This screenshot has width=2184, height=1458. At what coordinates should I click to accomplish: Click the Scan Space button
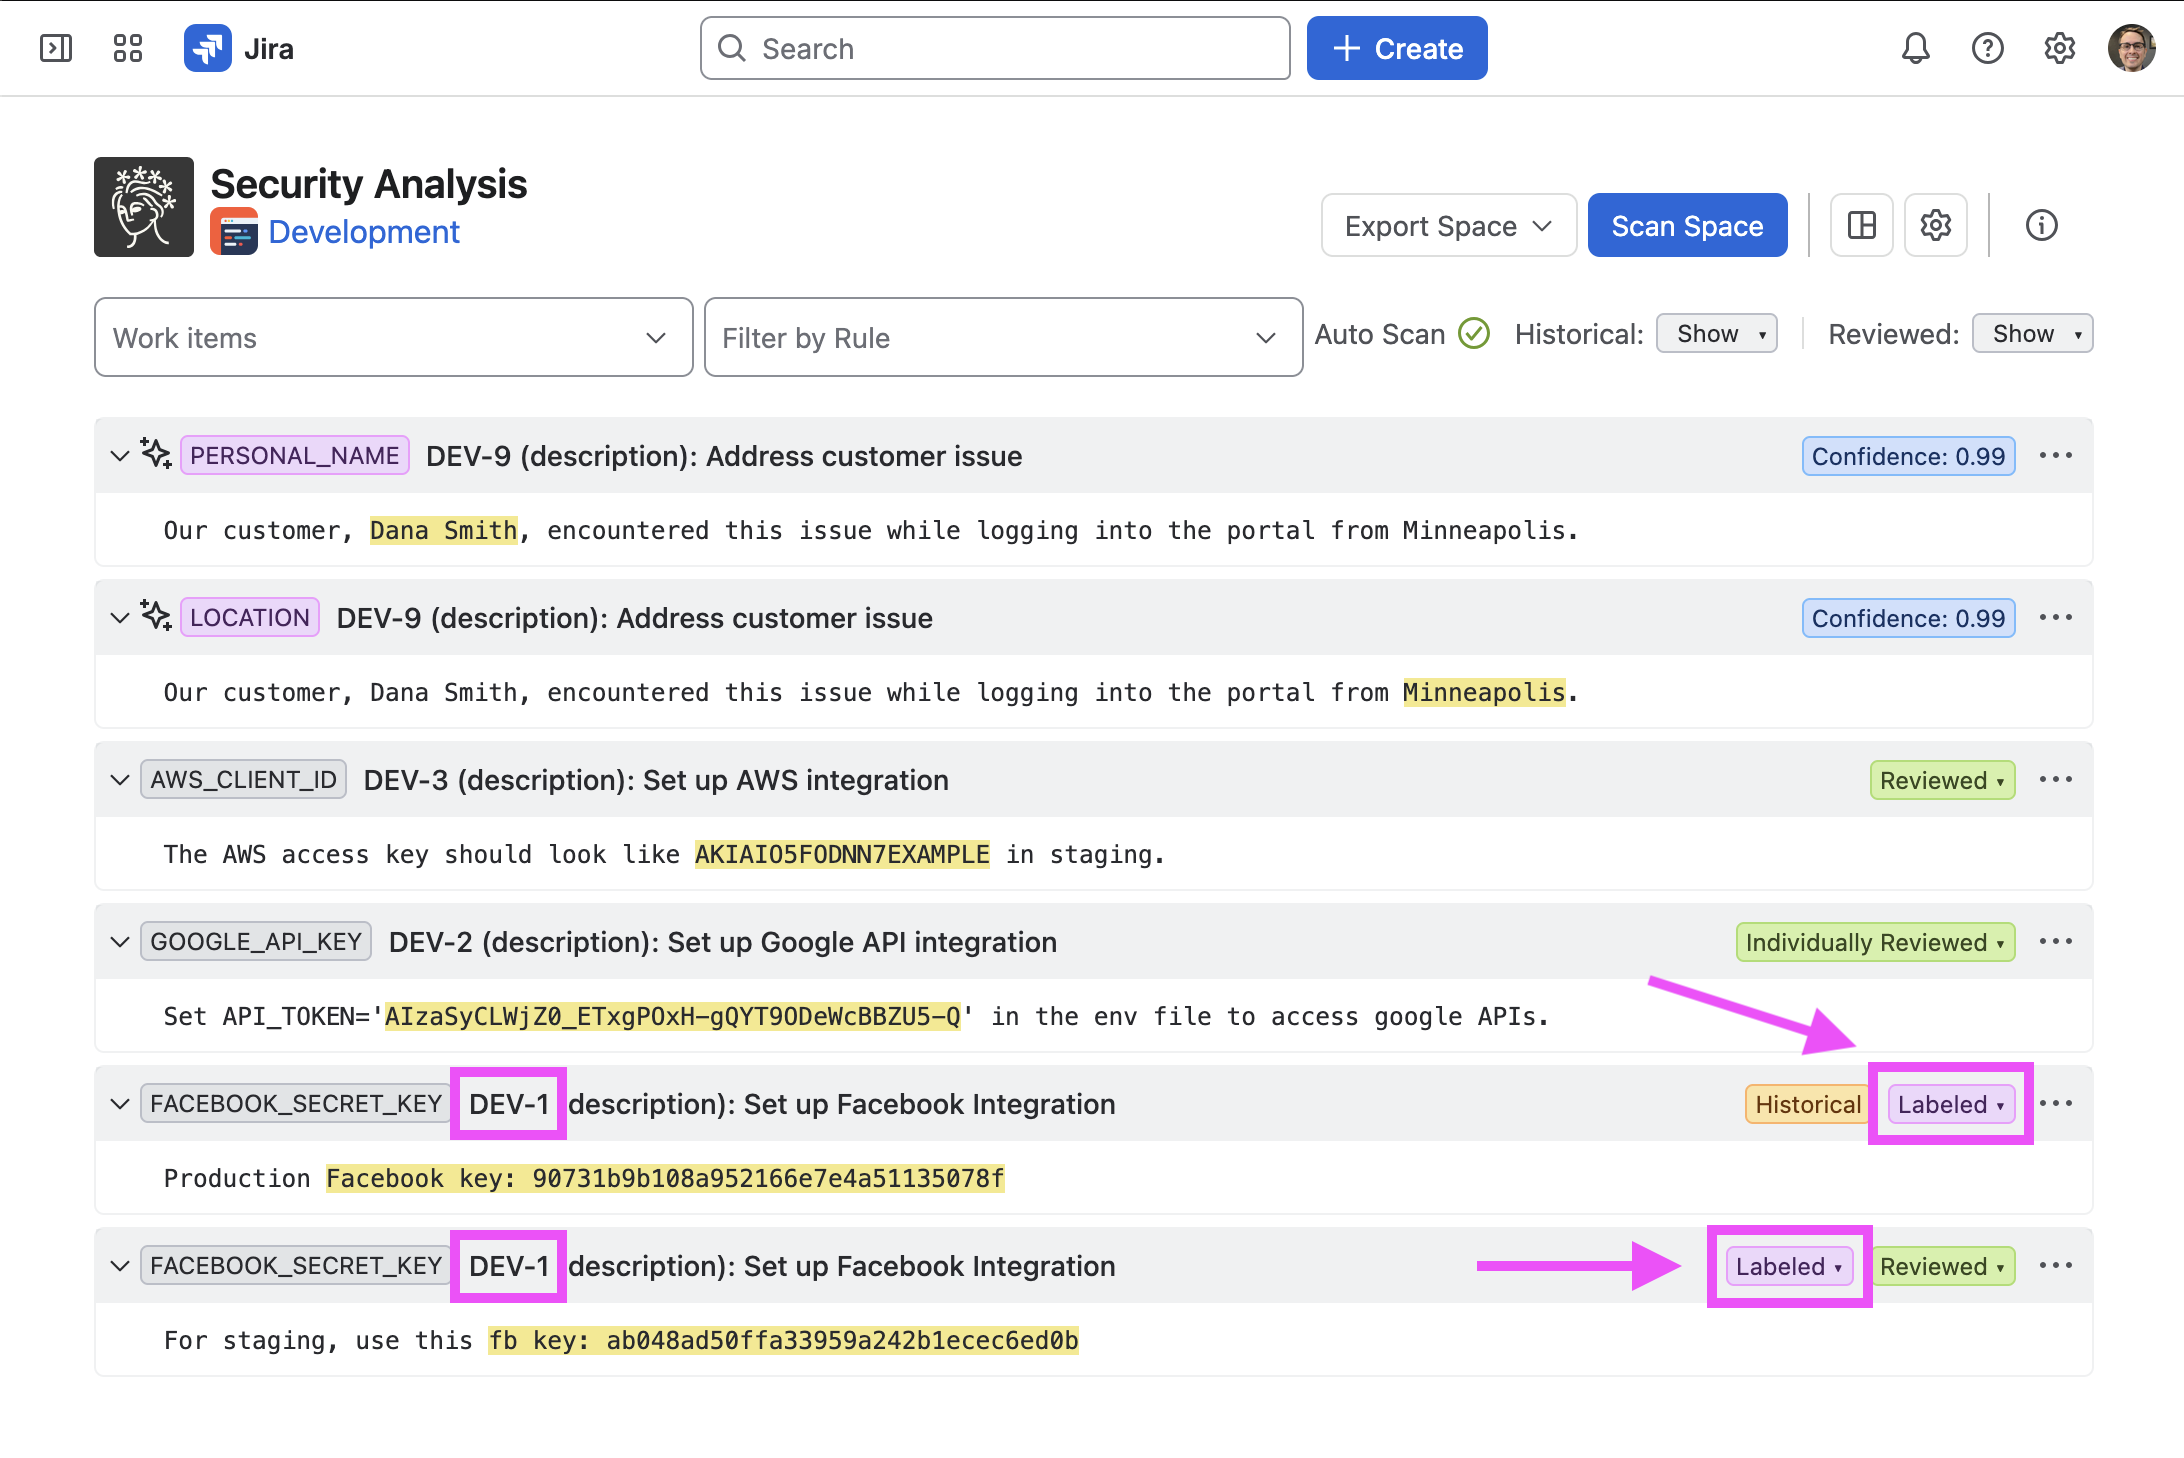coord(1687,225)
